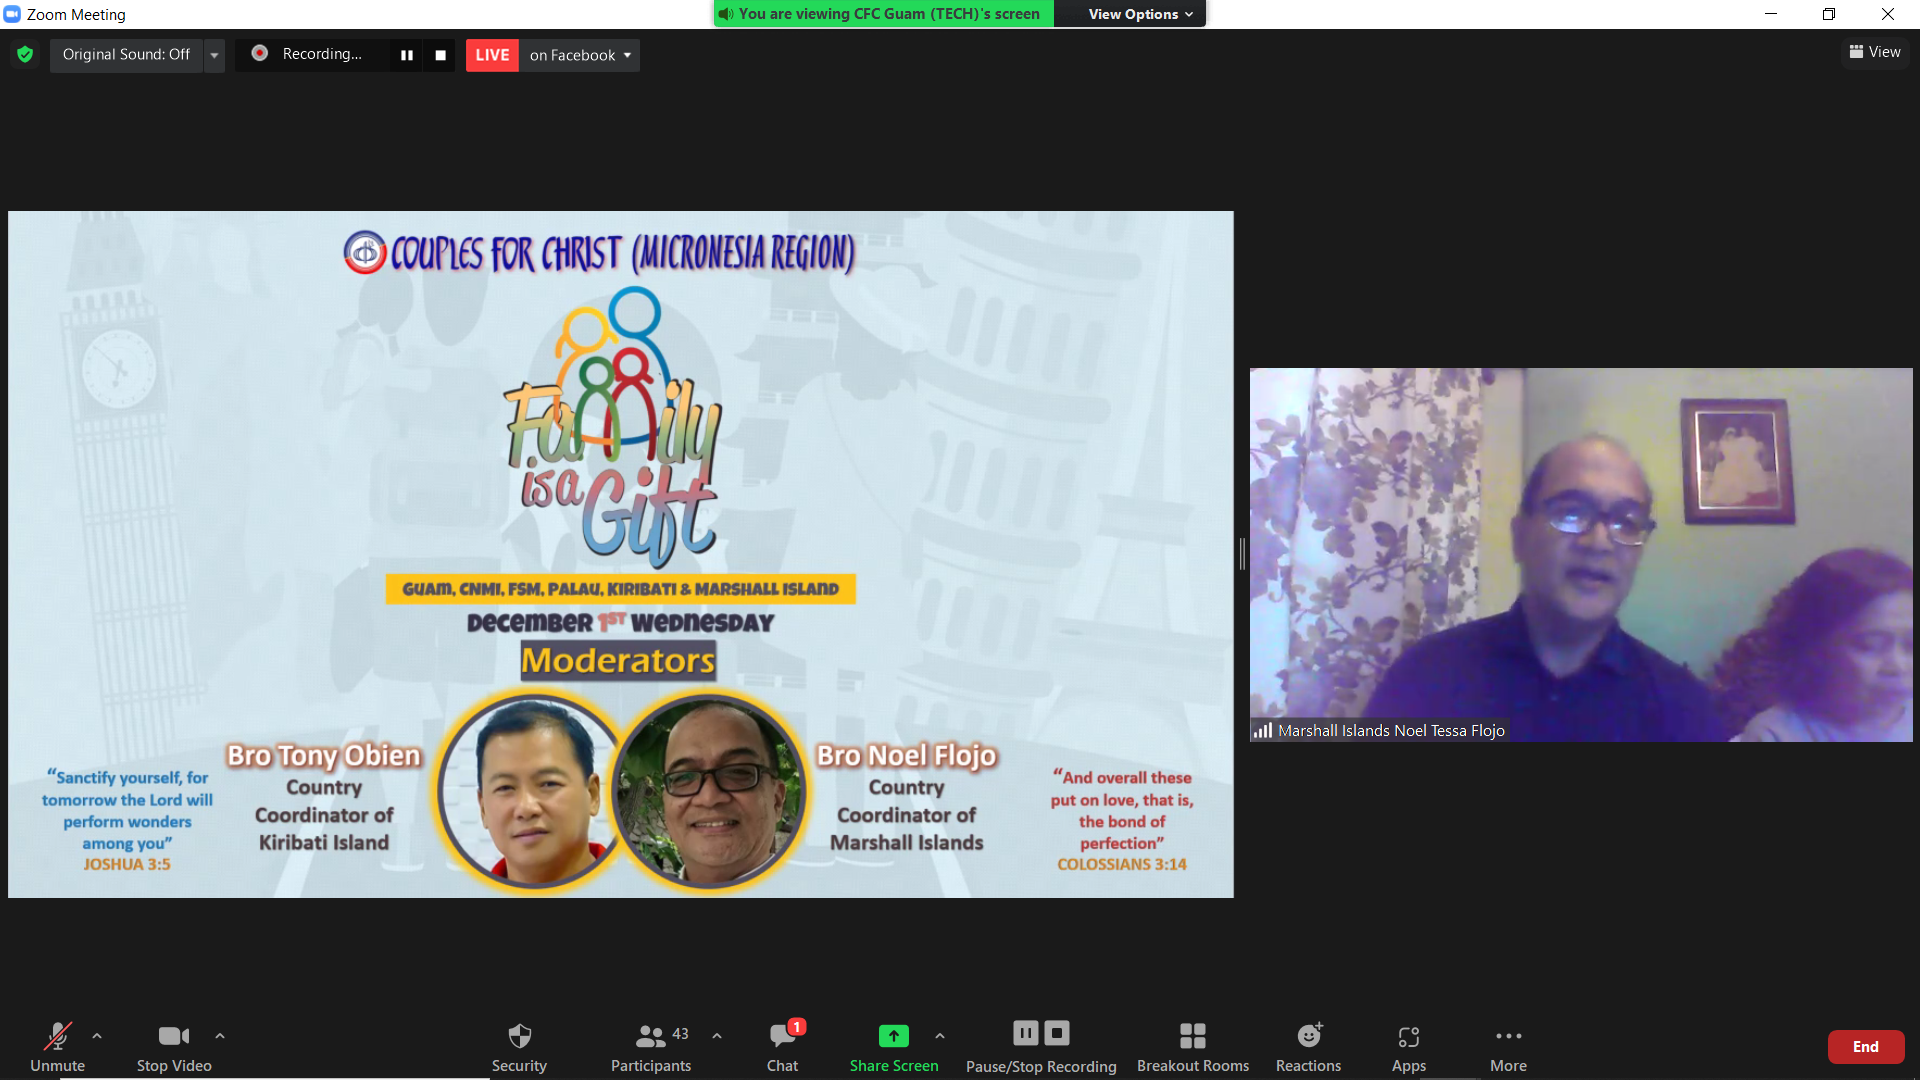
Task: Unmute the microphone
Action: [x=57, y=1046]
